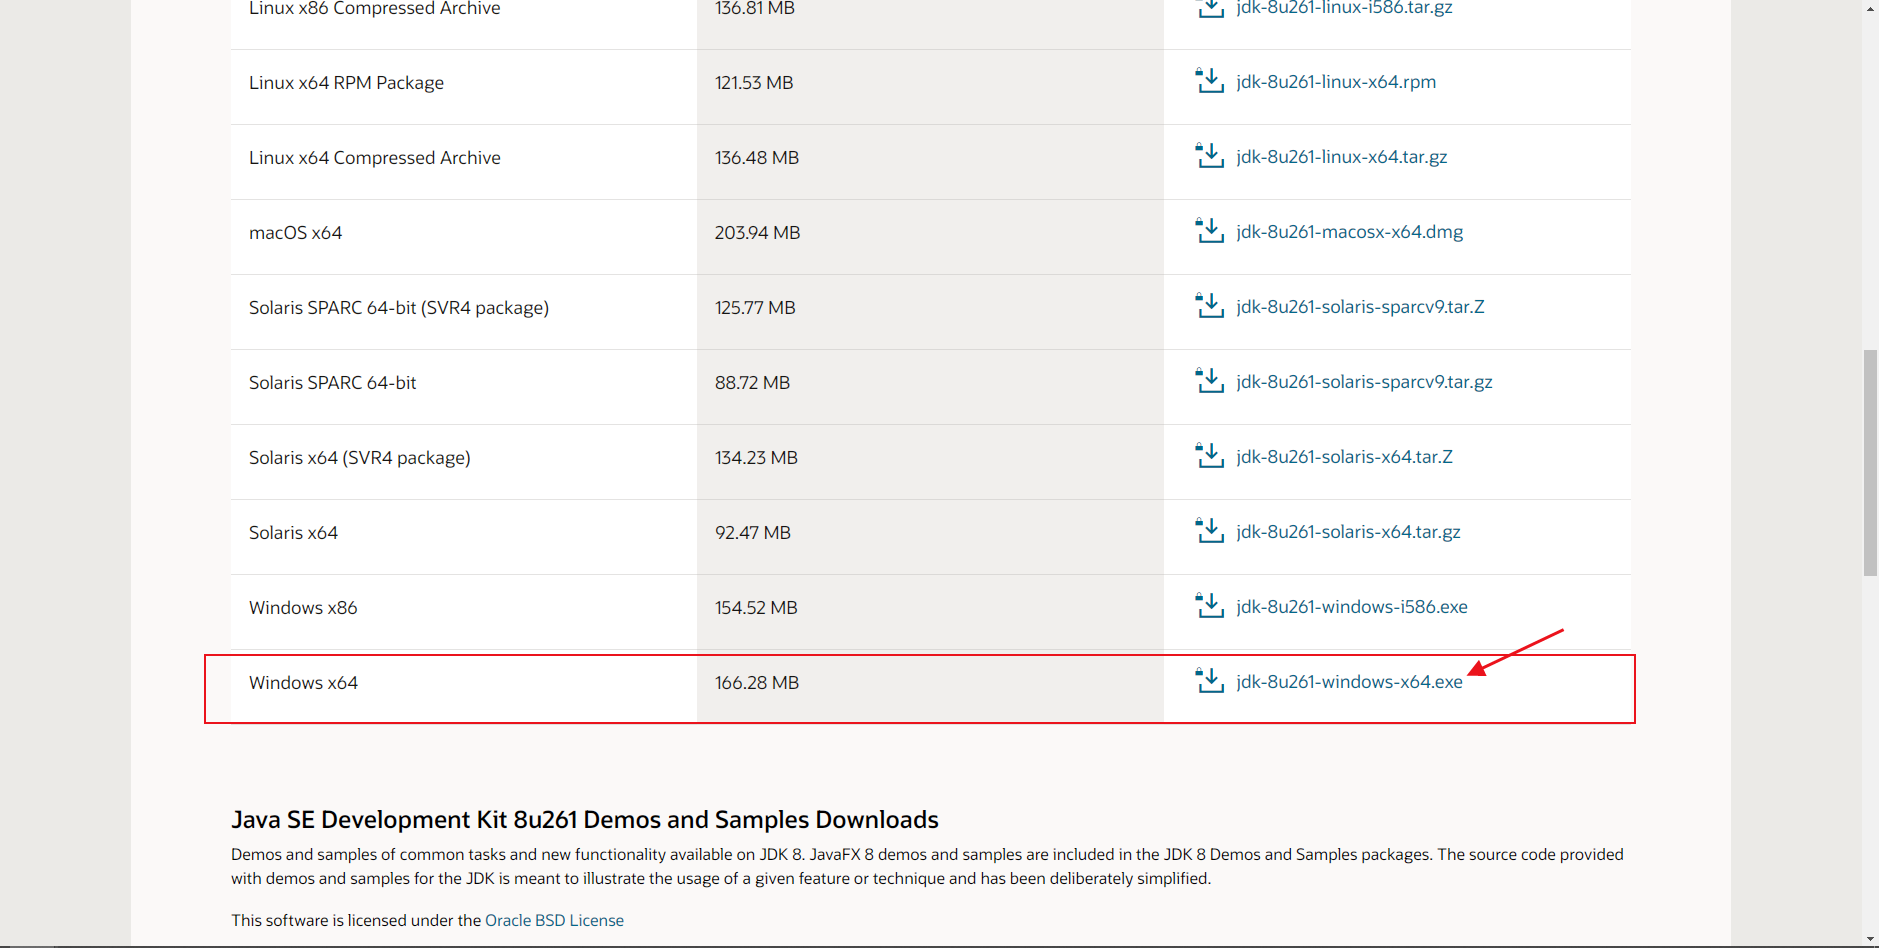Select '166.28 MB' file size
Screen dimensions: 1879x948
click(x=757, y=683)
